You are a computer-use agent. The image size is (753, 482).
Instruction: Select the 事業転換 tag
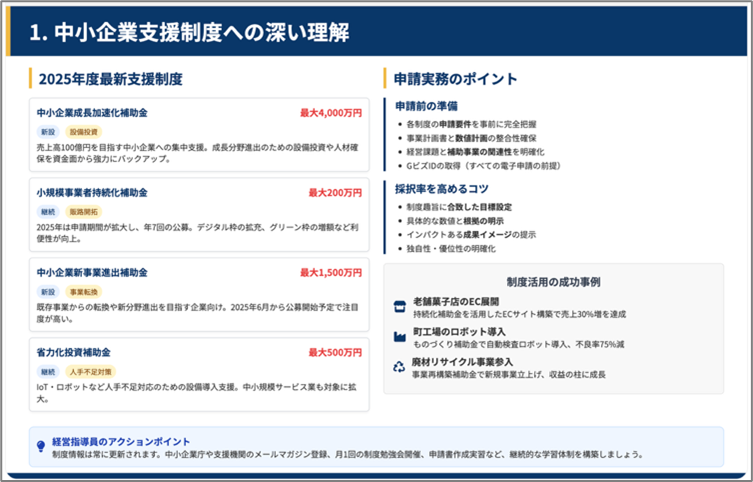point(84,292)
